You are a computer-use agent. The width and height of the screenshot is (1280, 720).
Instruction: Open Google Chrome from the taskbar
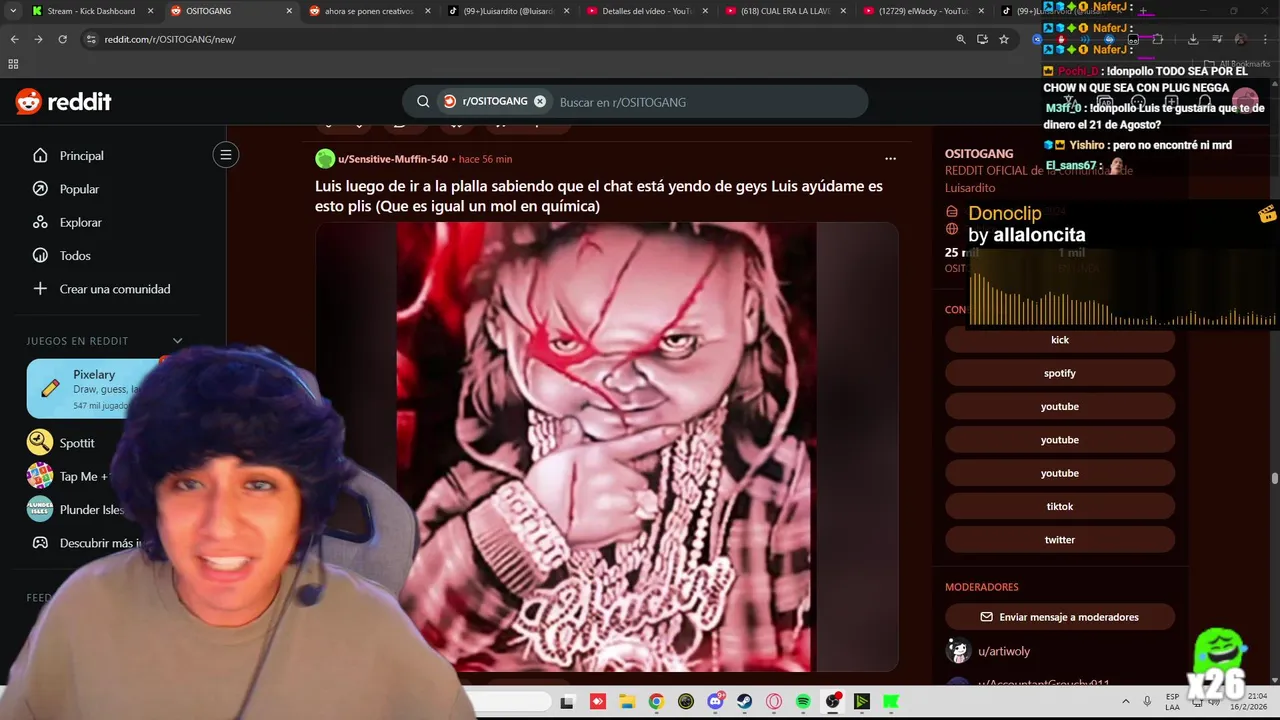[656, 702]
